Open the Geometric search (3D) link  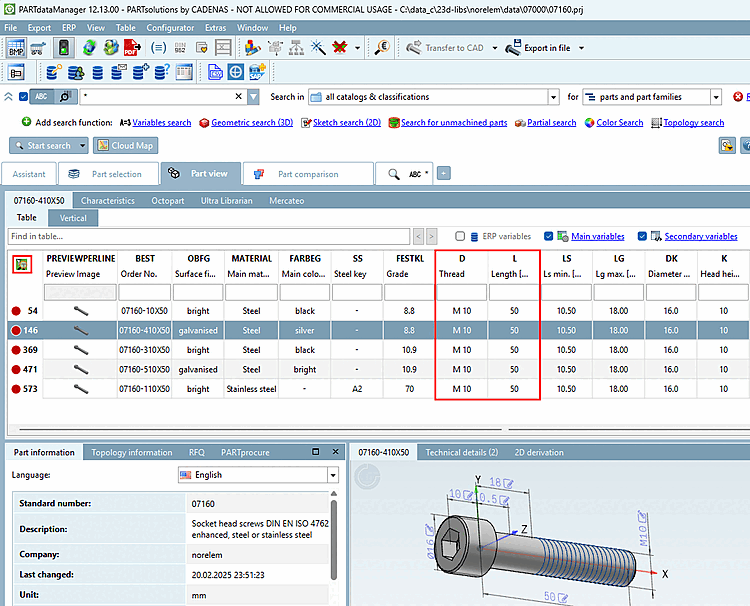[252, 123]
